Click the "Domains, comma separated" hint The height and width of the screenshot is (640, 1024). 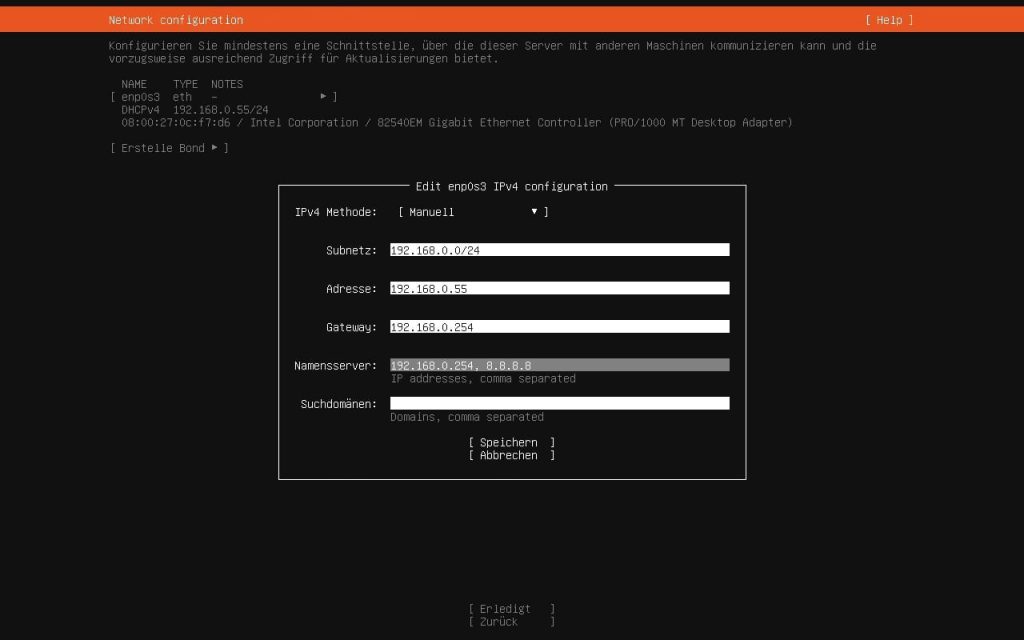pyautogui.click(x=467, y=417)
